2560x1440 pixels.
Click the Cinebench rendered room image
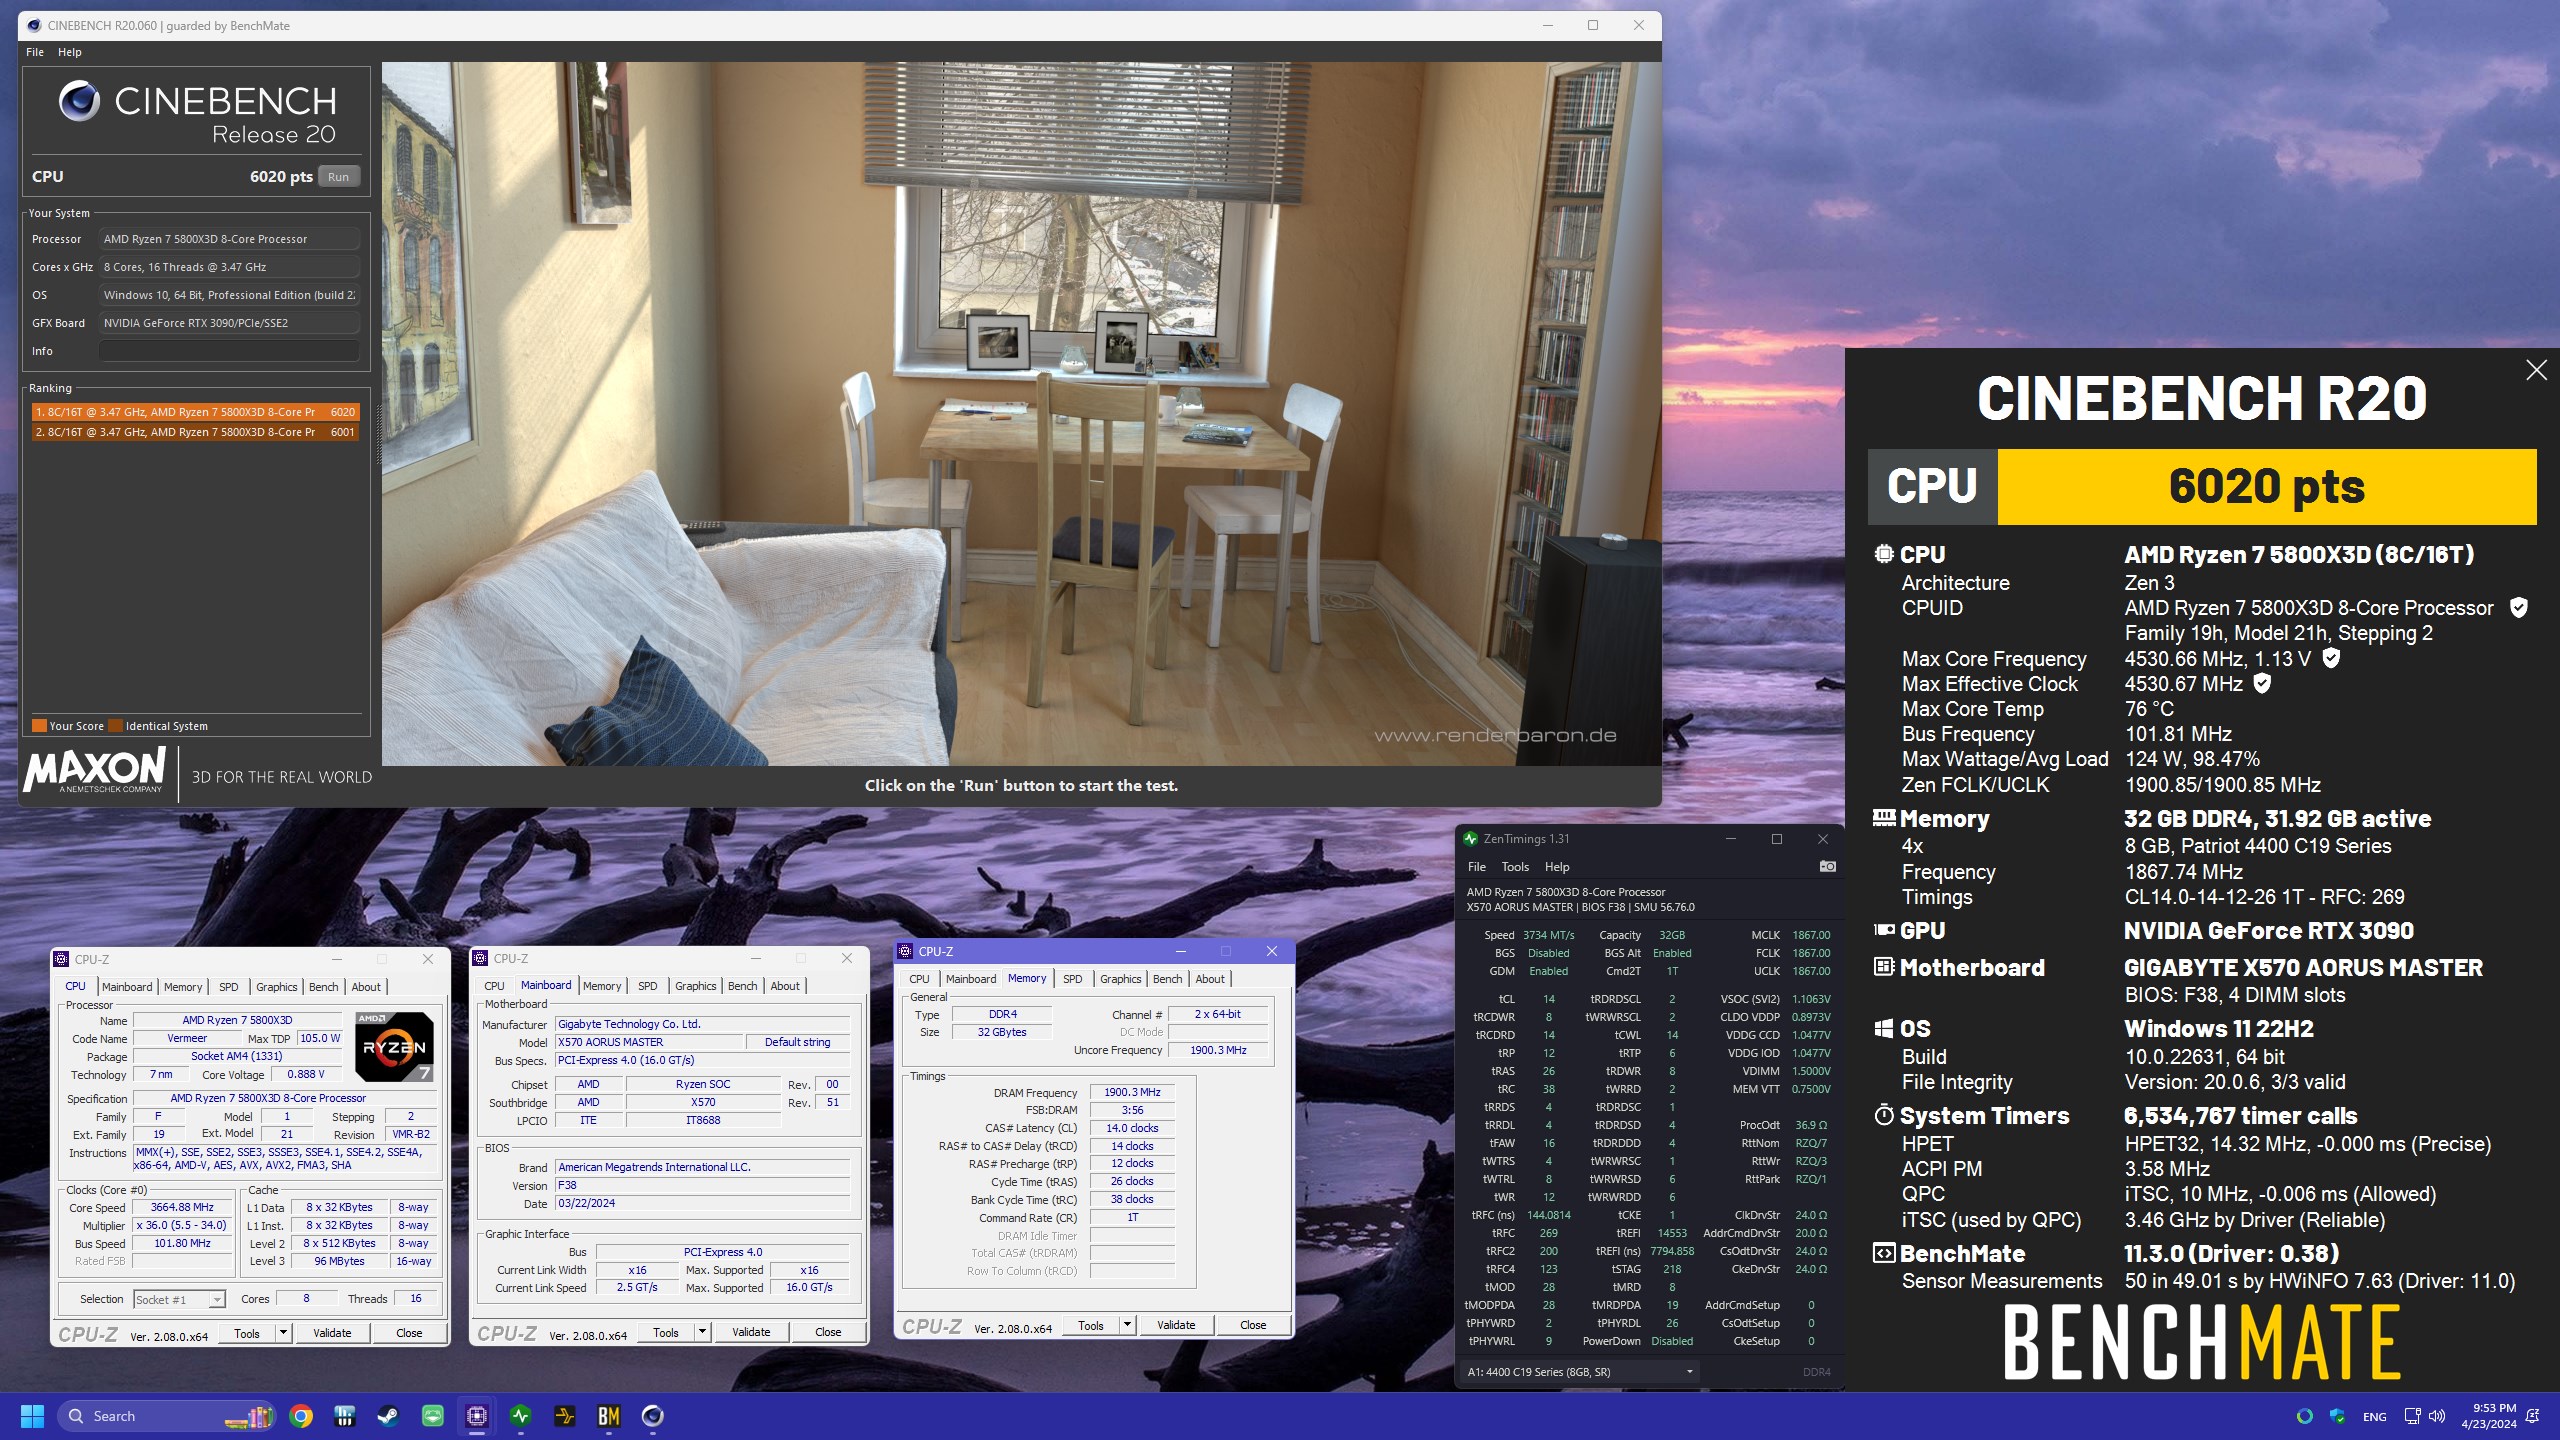1021,414
